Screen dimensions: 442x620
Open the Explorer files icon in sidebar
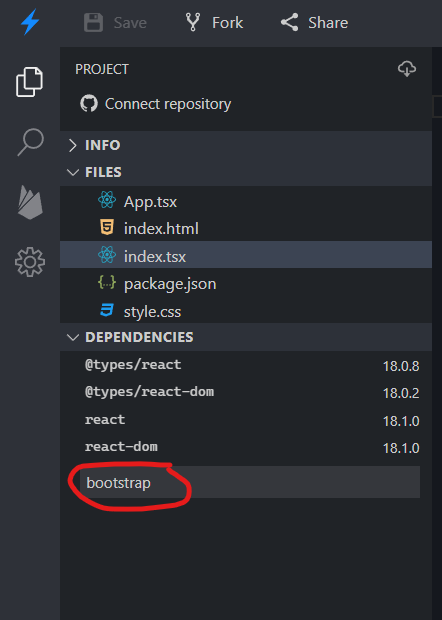coord(29,82)
